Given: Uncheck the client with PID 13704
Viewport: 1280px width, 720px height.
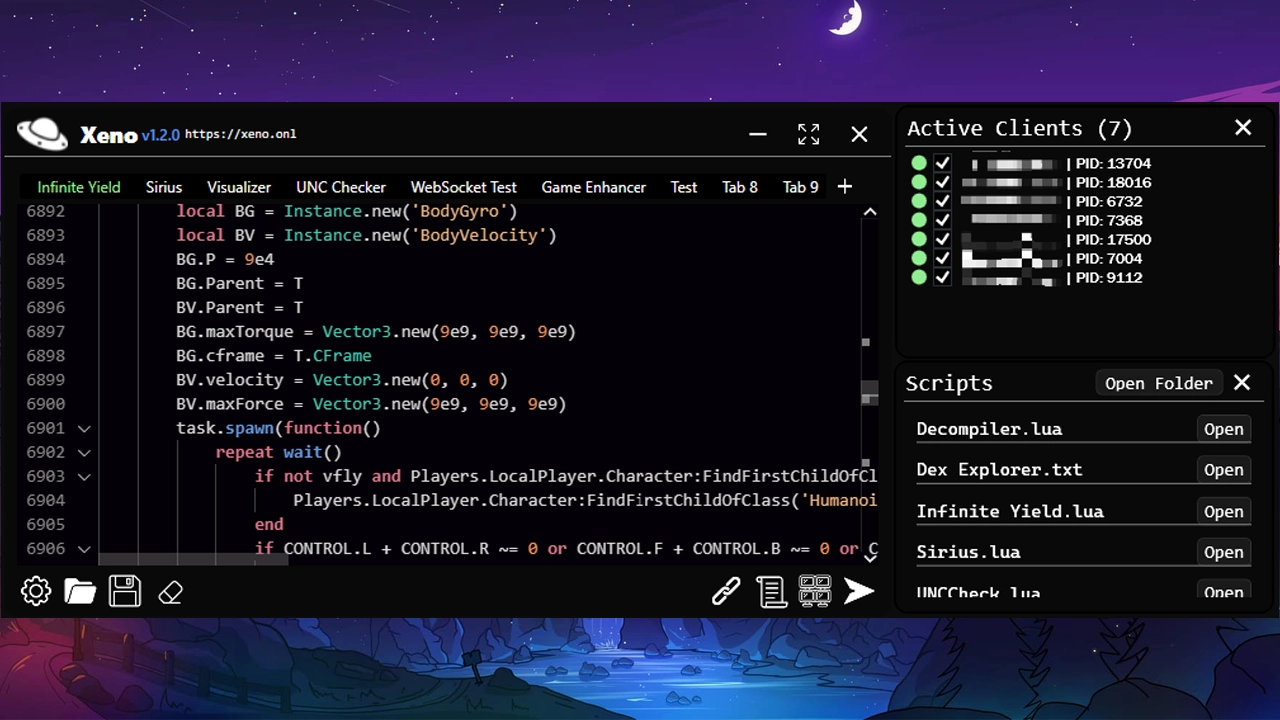Looking at the screenshot, I should tap(942, 163).
